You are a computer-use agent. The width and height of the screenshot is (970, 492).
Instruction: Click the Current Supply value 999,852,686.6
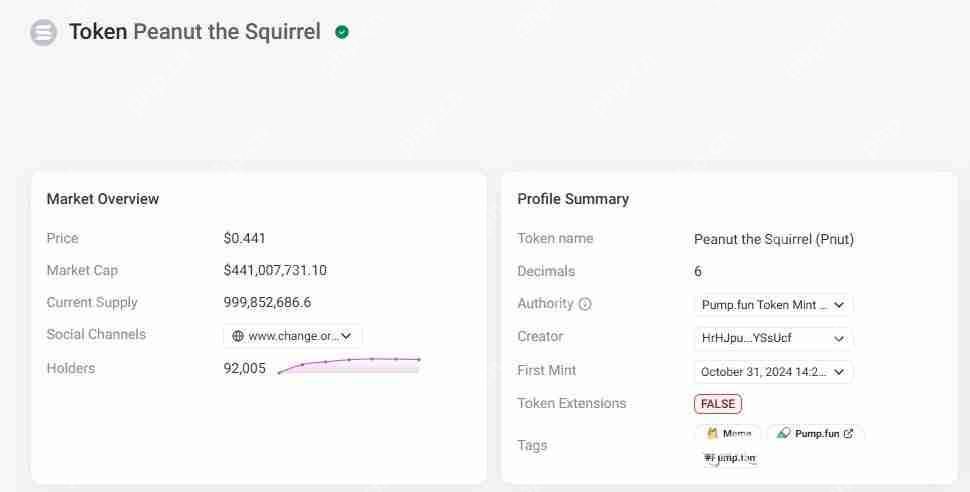267,302
